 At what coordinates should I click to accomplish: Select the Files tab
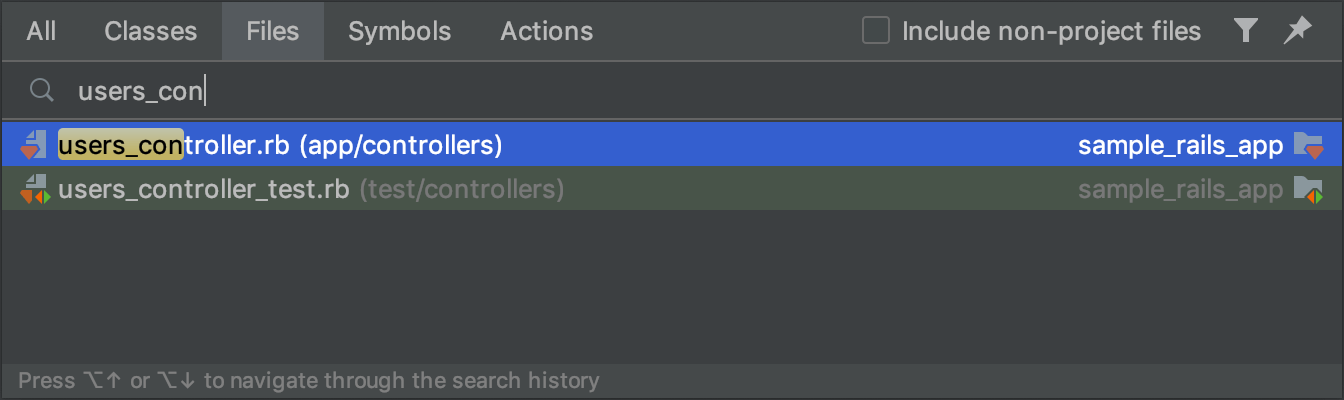click(x=273, y=31)
